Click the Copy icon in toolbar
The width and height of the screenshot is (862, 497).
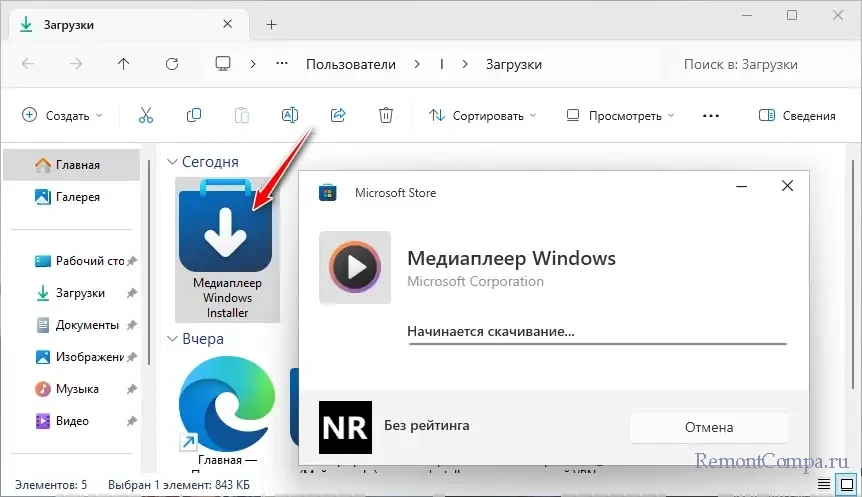(x=194, y=115)
